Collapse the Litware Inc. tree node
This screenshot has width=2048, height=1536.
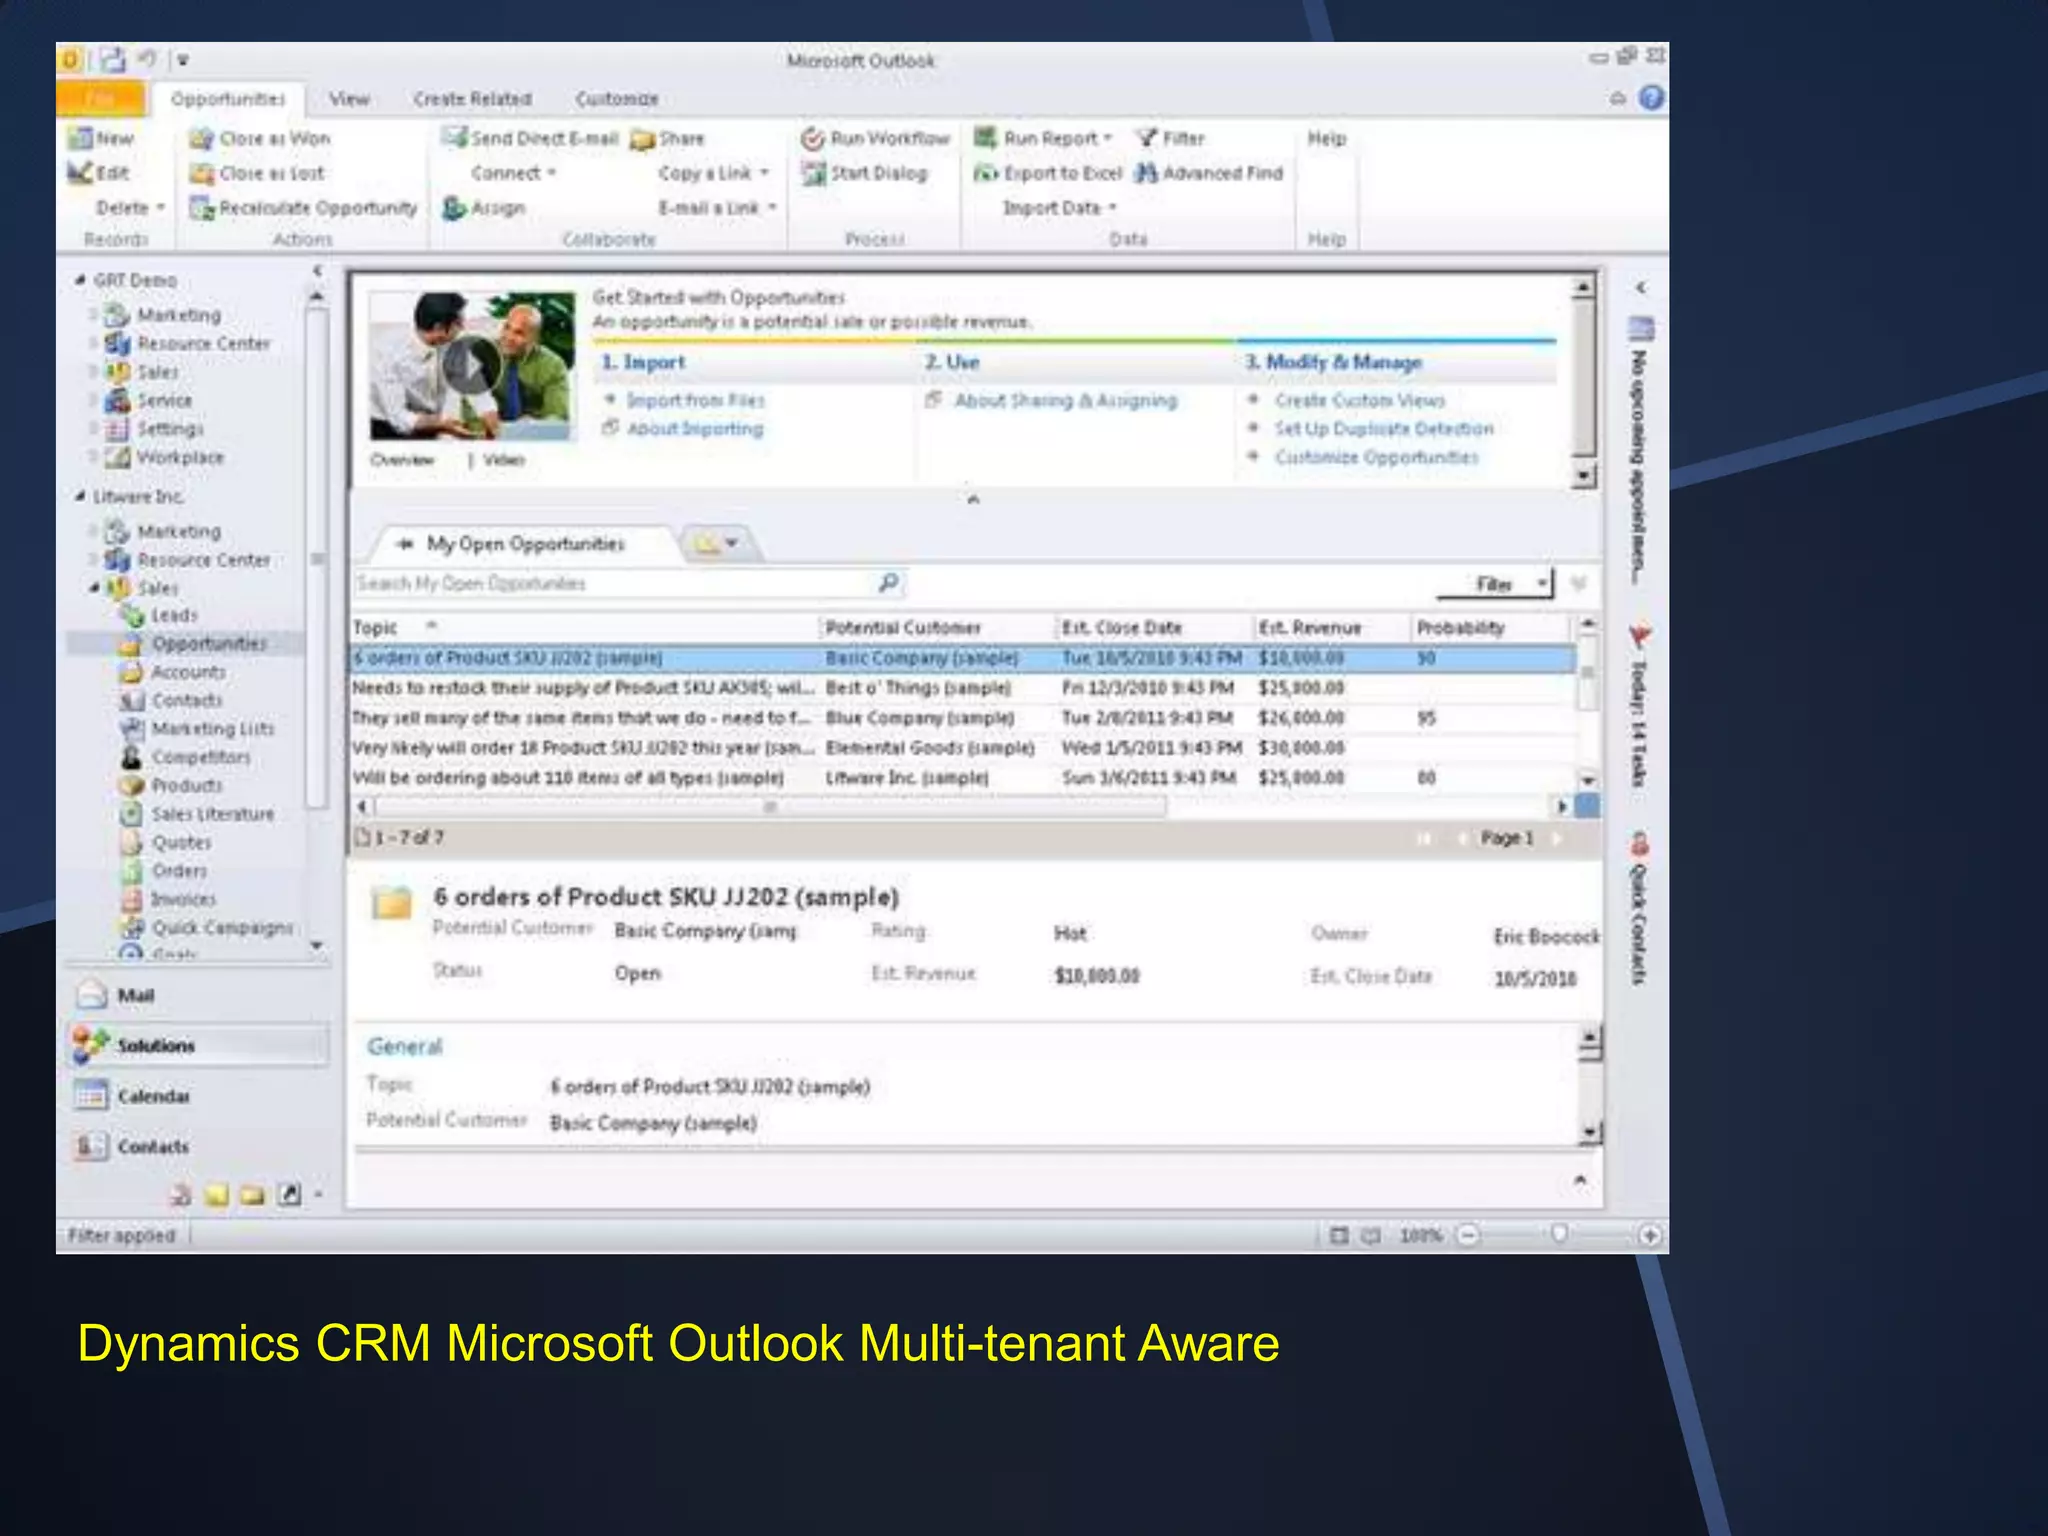pos(80,496)
